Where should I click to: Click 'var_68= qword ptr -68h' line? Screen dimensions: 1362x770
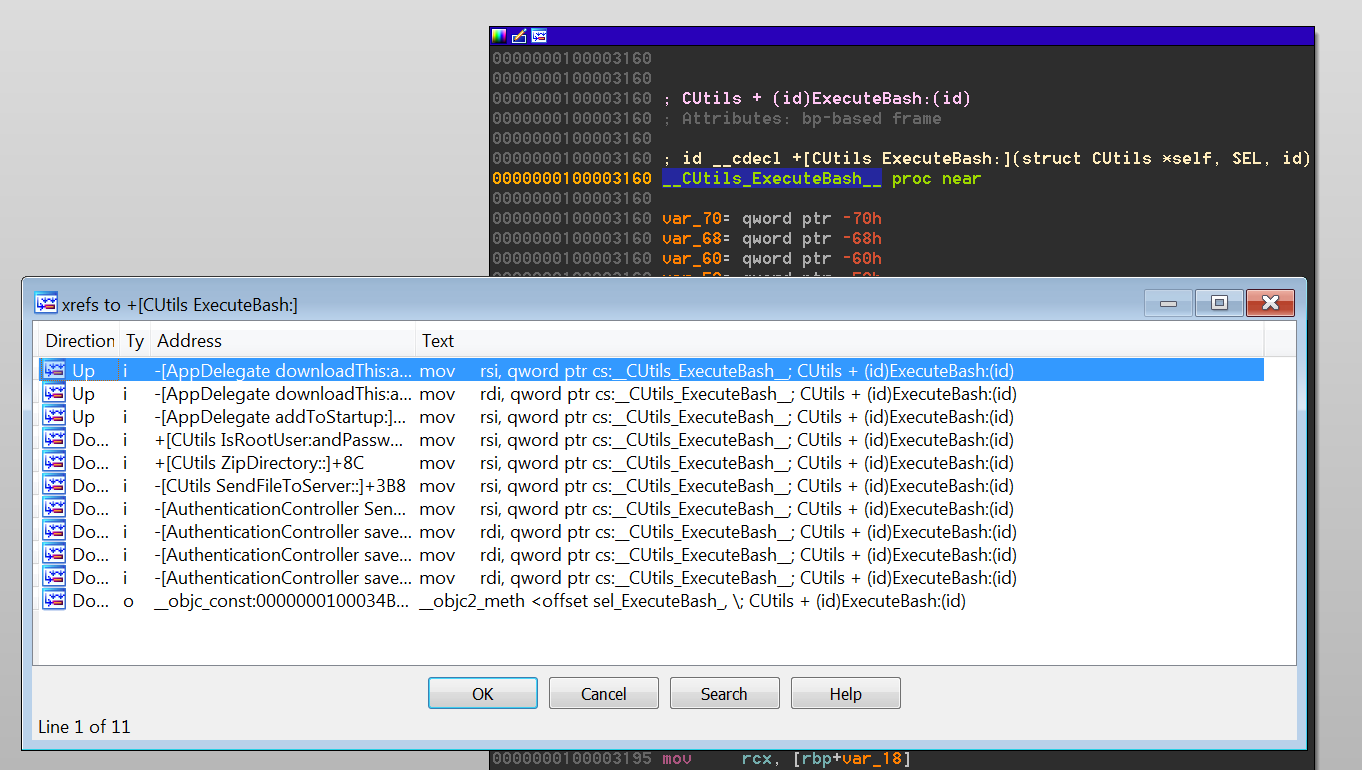click(771, 238)
